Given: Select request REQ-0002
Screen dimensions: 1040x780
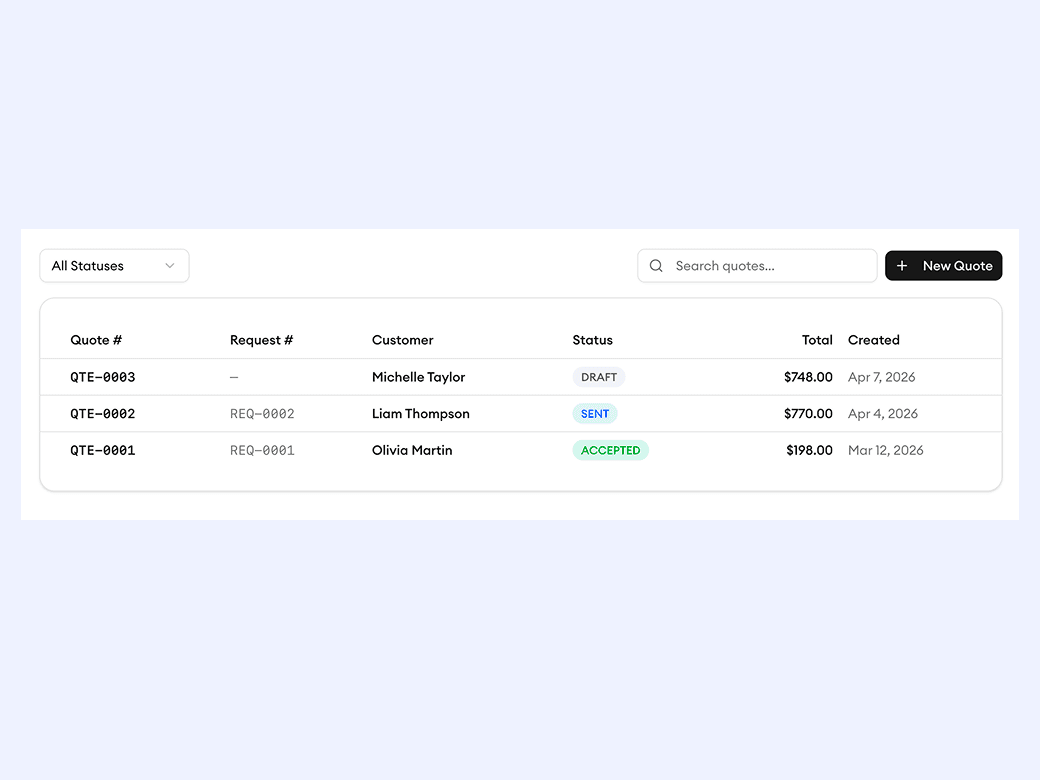Looking at the screenshot, I should pyautogui.click(x=262, y=414).
